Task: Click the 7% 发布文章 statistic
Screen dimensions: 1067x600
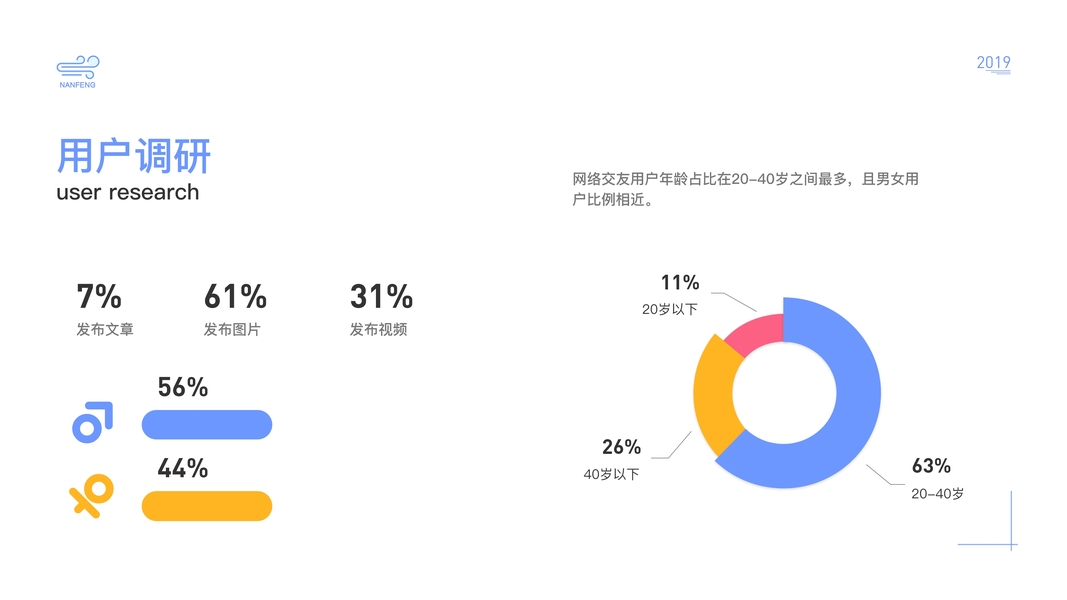Action: click(104, 310)
